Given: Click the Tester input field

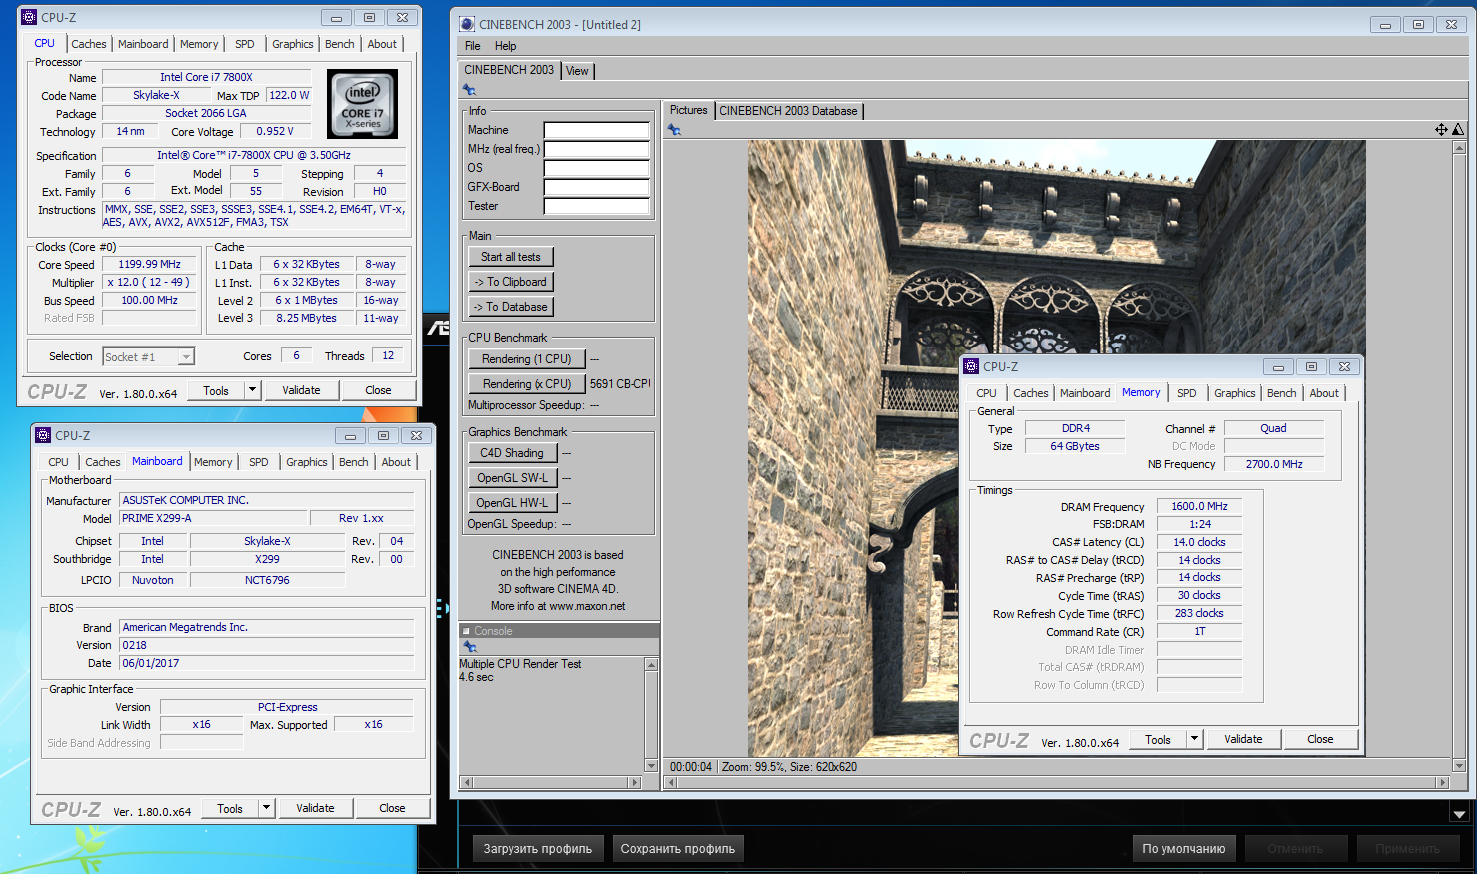Looking at the screenshot, I should point(596,206).
